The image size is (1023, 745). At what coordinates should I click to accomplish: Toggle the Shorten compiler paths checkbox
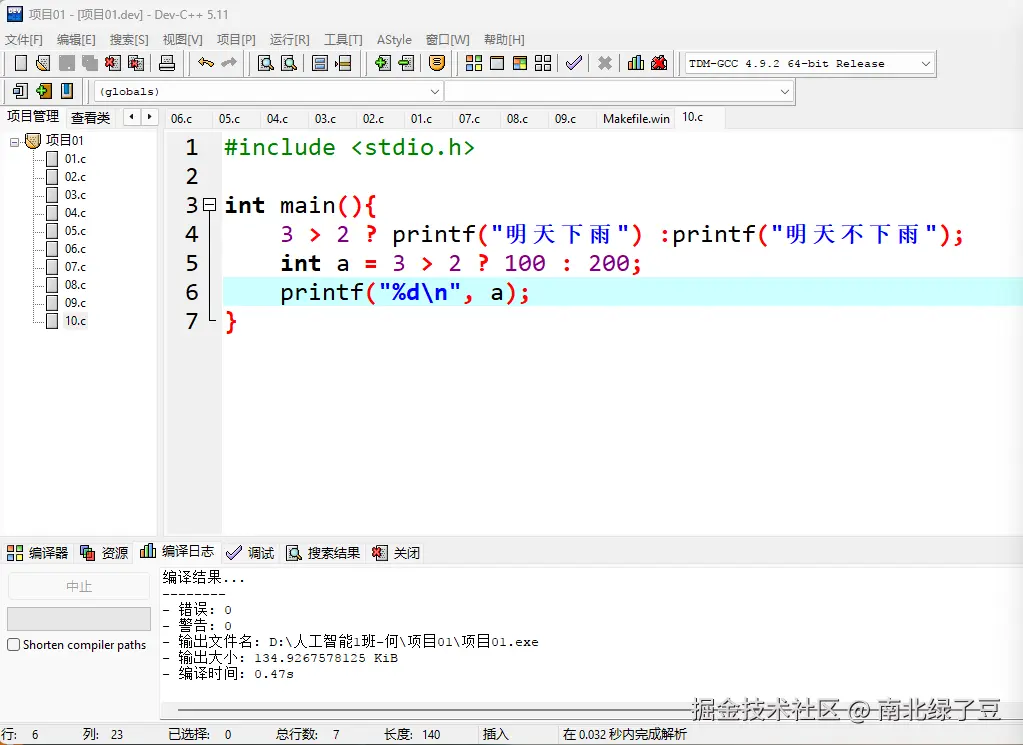pos(13,645)
